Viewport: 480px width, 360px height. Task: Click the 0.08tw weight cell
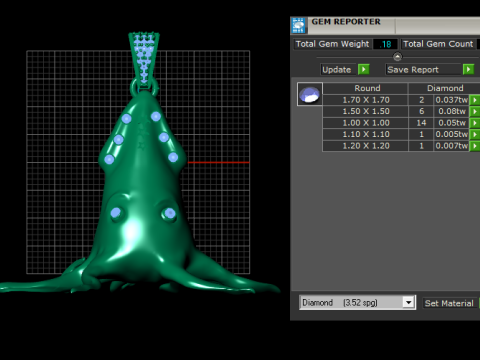452,111
